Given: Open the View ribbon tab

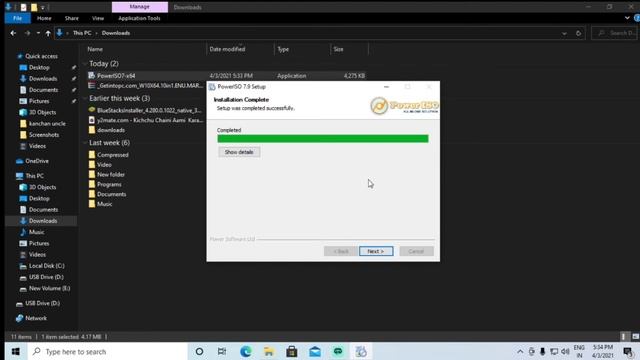Looking at the screenshot, I should coord(98,18).
